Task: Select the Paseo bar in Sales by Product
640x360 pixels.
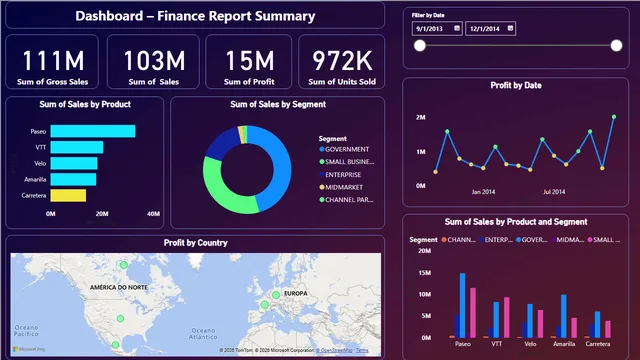Action: 93,131
